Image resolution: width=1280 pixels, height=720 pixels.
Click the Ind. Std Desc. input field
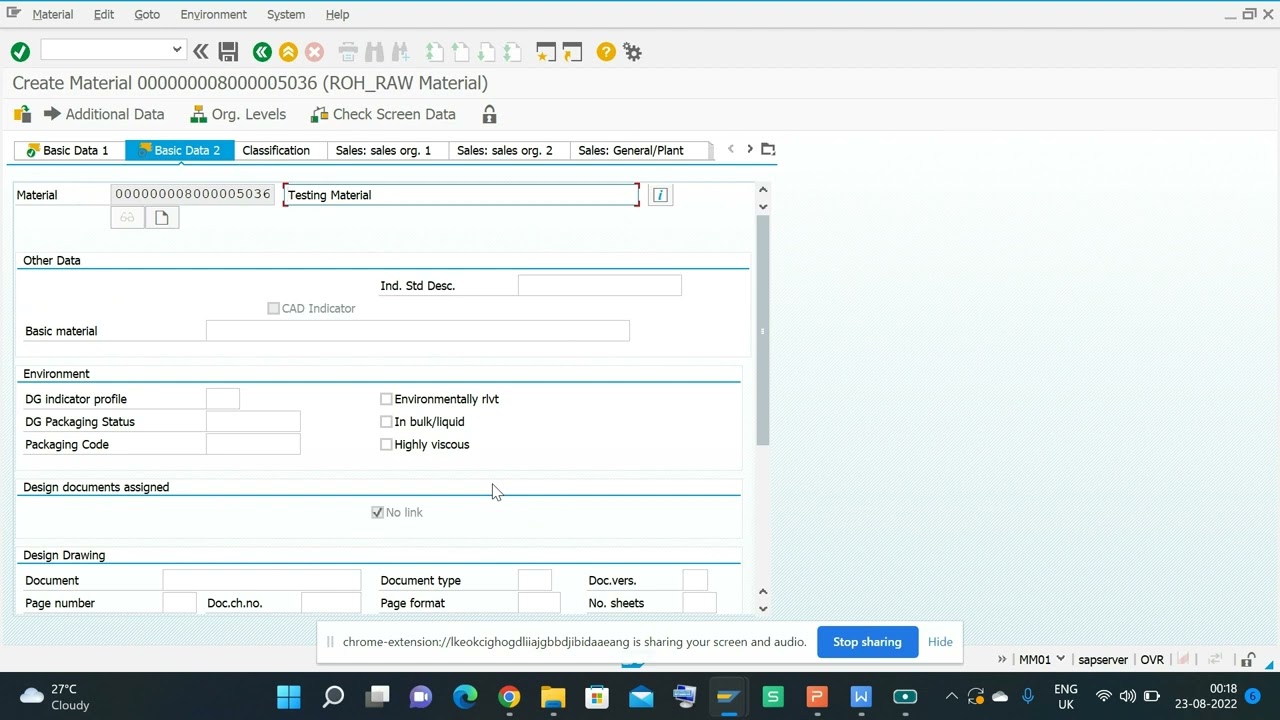pos(600,286)
